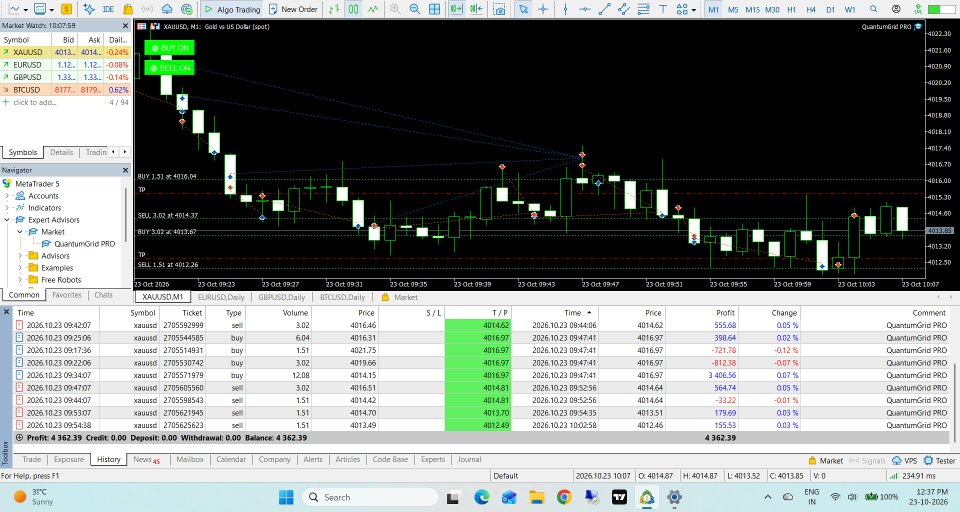Zoom in on the chart

[x=395, y=9]
